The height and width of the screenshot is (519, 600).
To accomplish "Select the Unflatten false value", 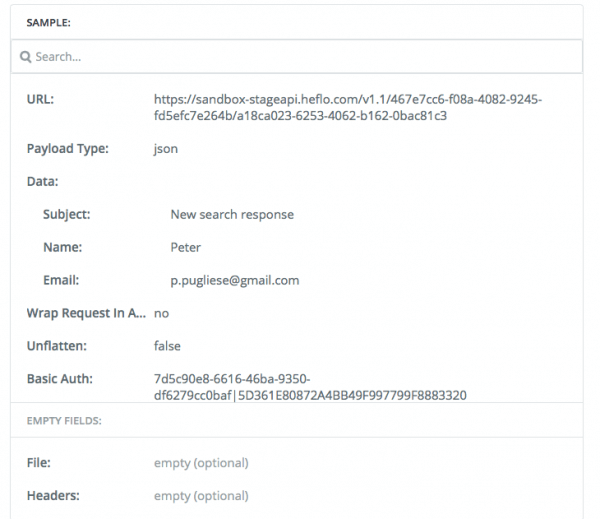I will tap(167, 346).
